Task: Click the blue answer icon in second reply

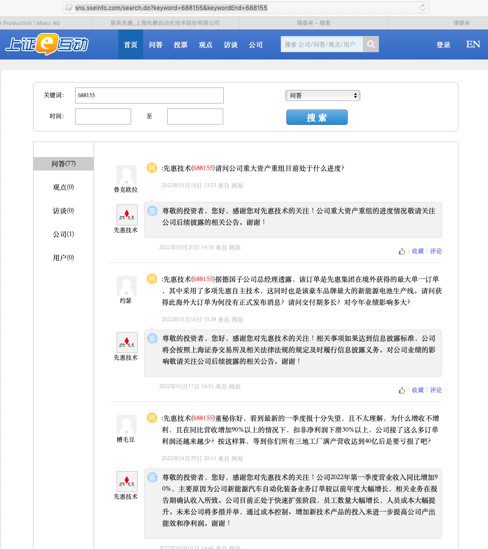Action: [x=152, y=338]
